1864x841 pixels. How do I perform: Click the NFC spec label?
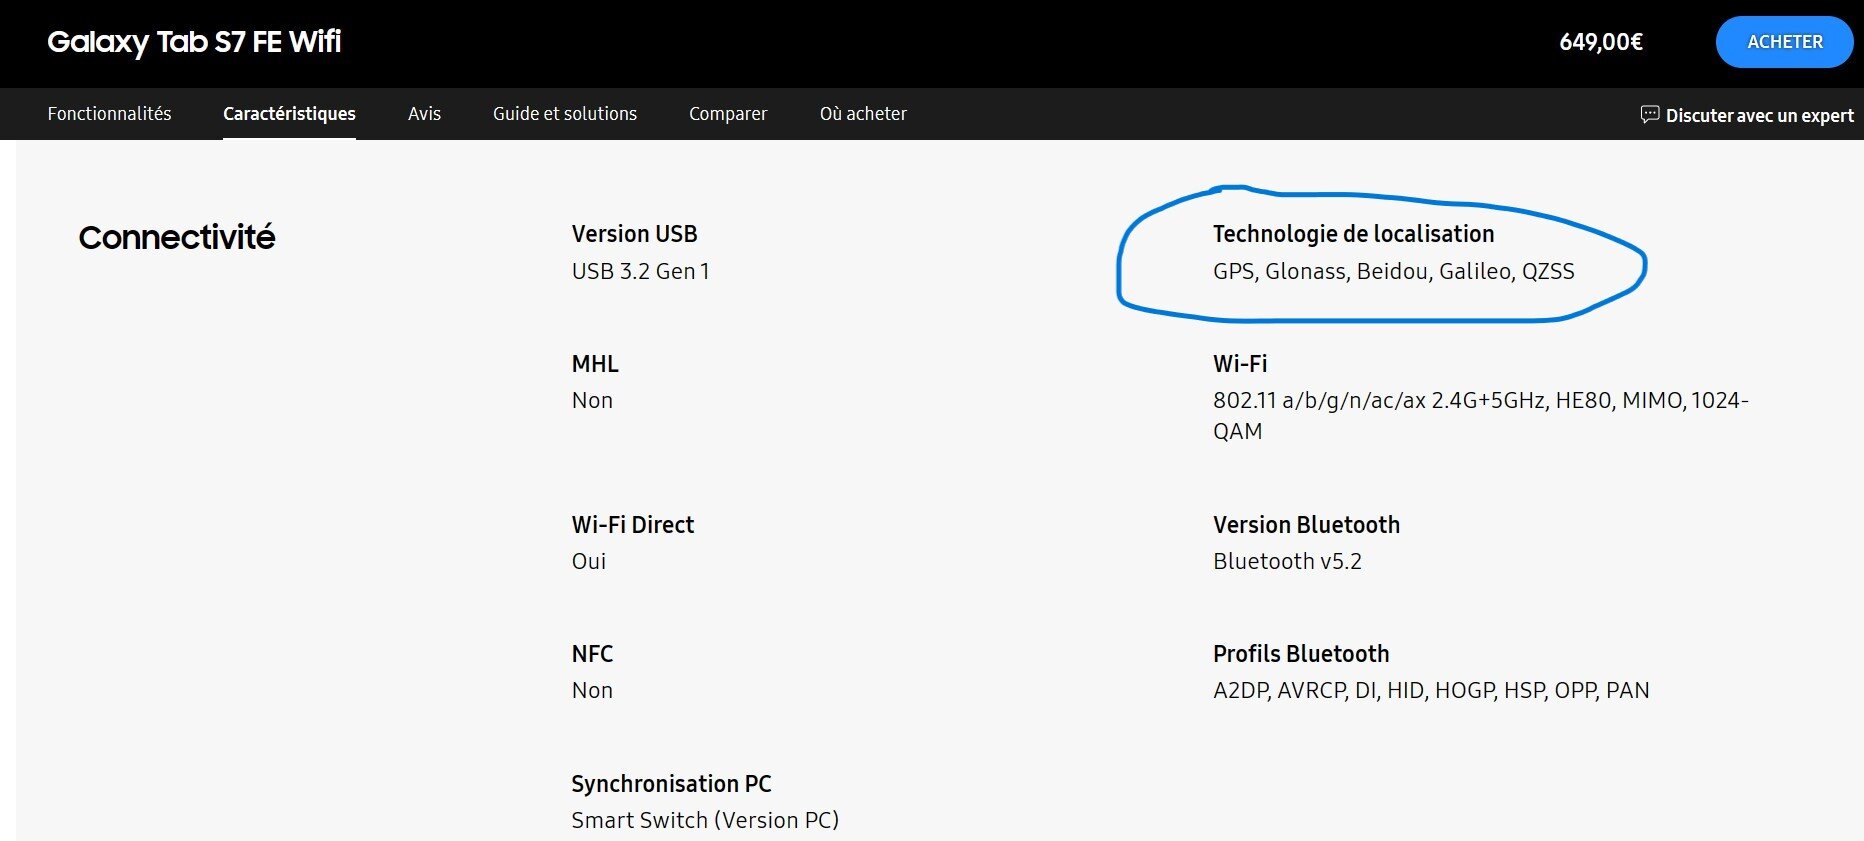592,654
